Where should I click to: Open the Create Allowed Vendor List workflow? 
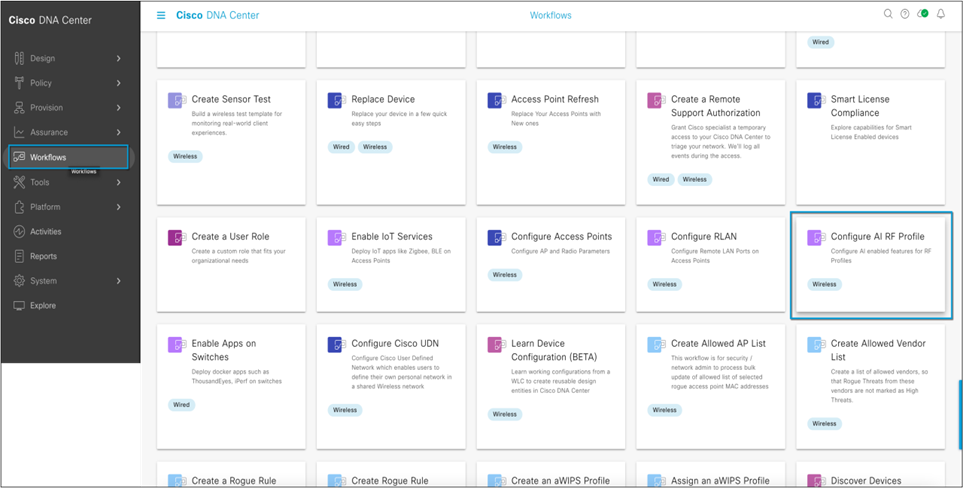click(870, 387)
